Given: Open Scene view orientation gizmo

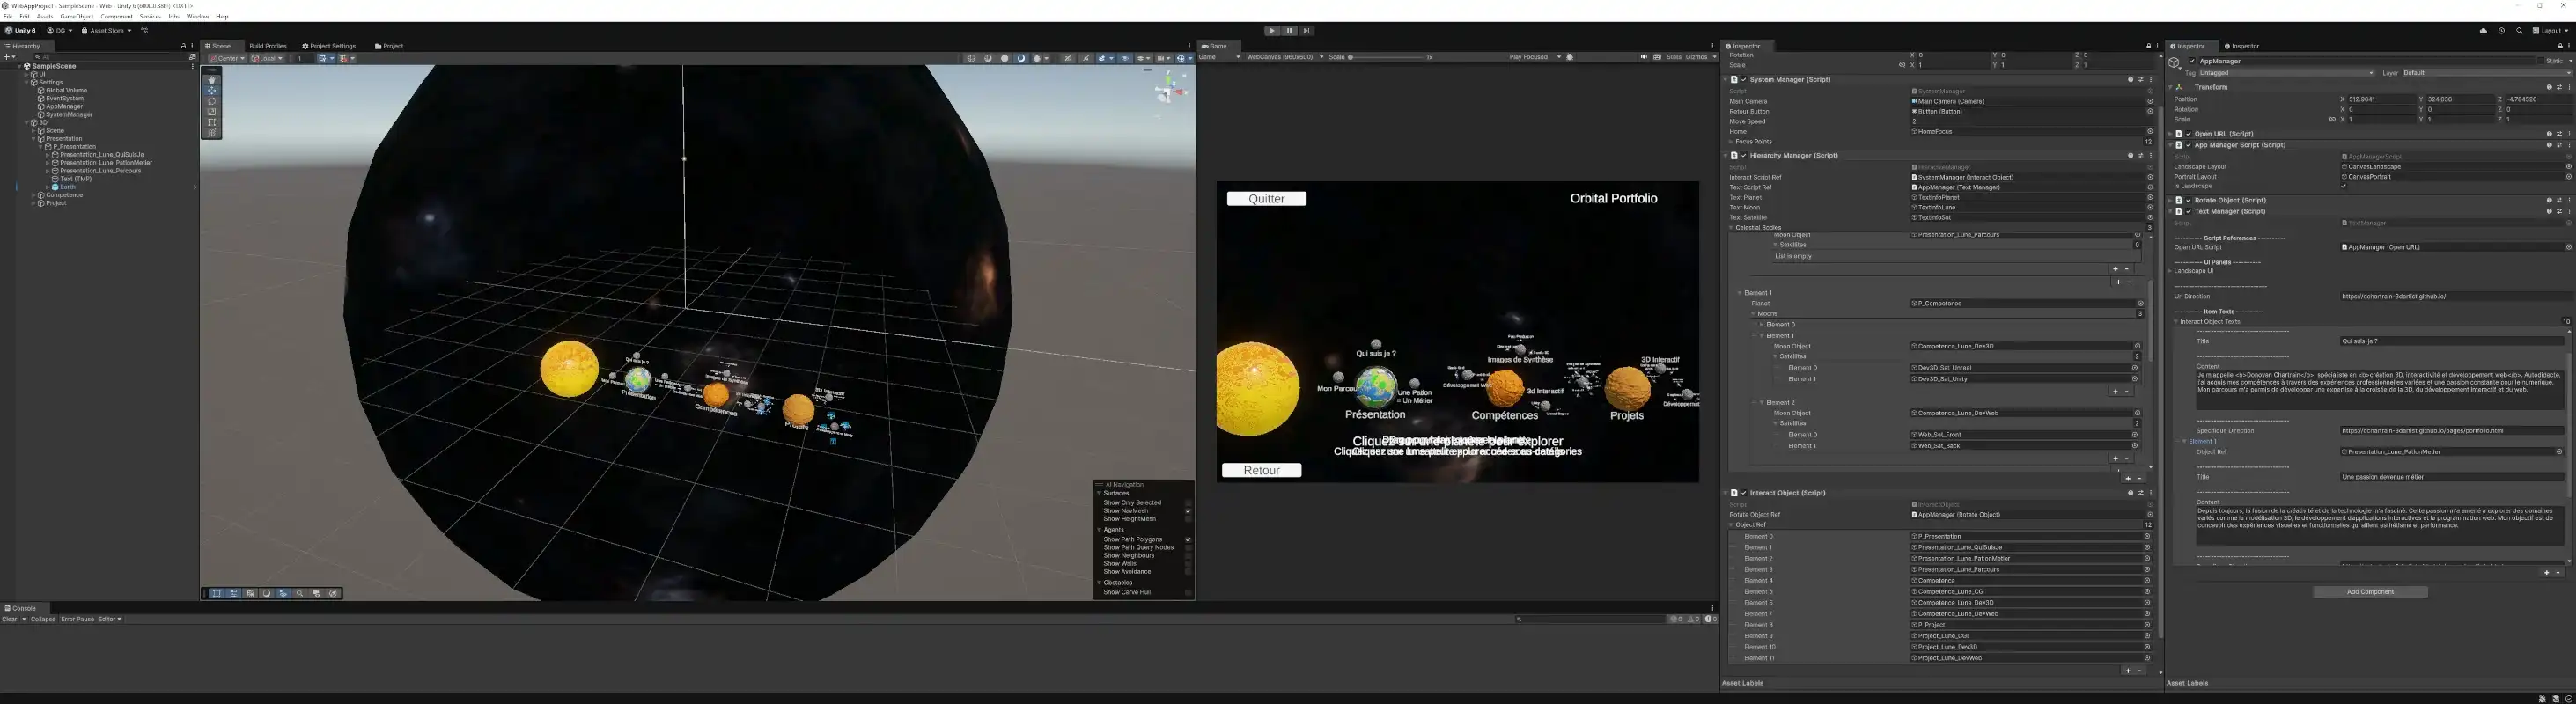Looking at the screenshot, I should [1169, 90].
